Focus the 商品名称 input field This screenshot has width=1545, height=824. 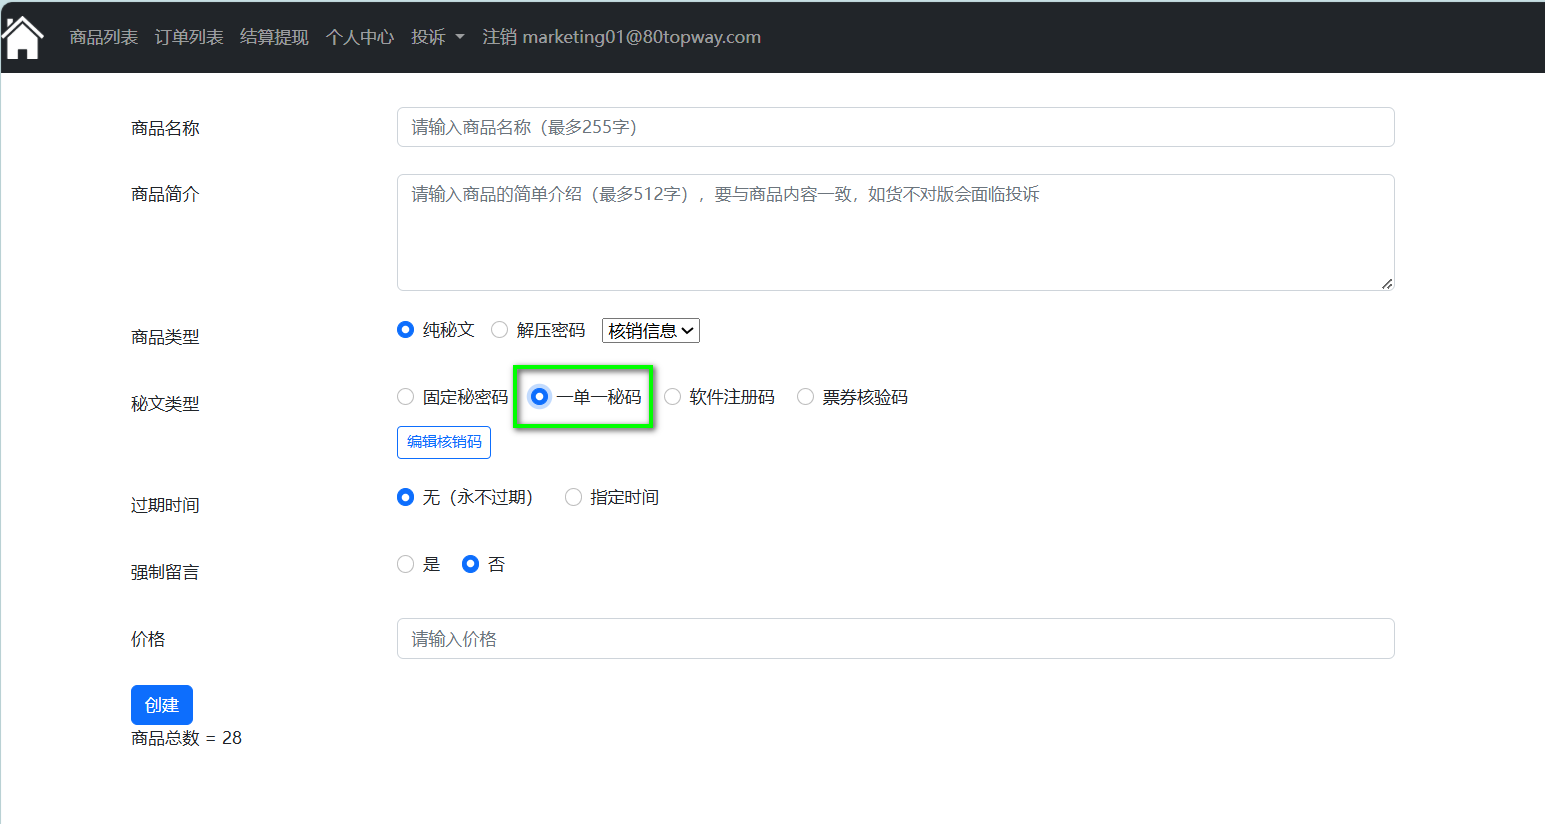pyautogui.click(x=895, y=127)
